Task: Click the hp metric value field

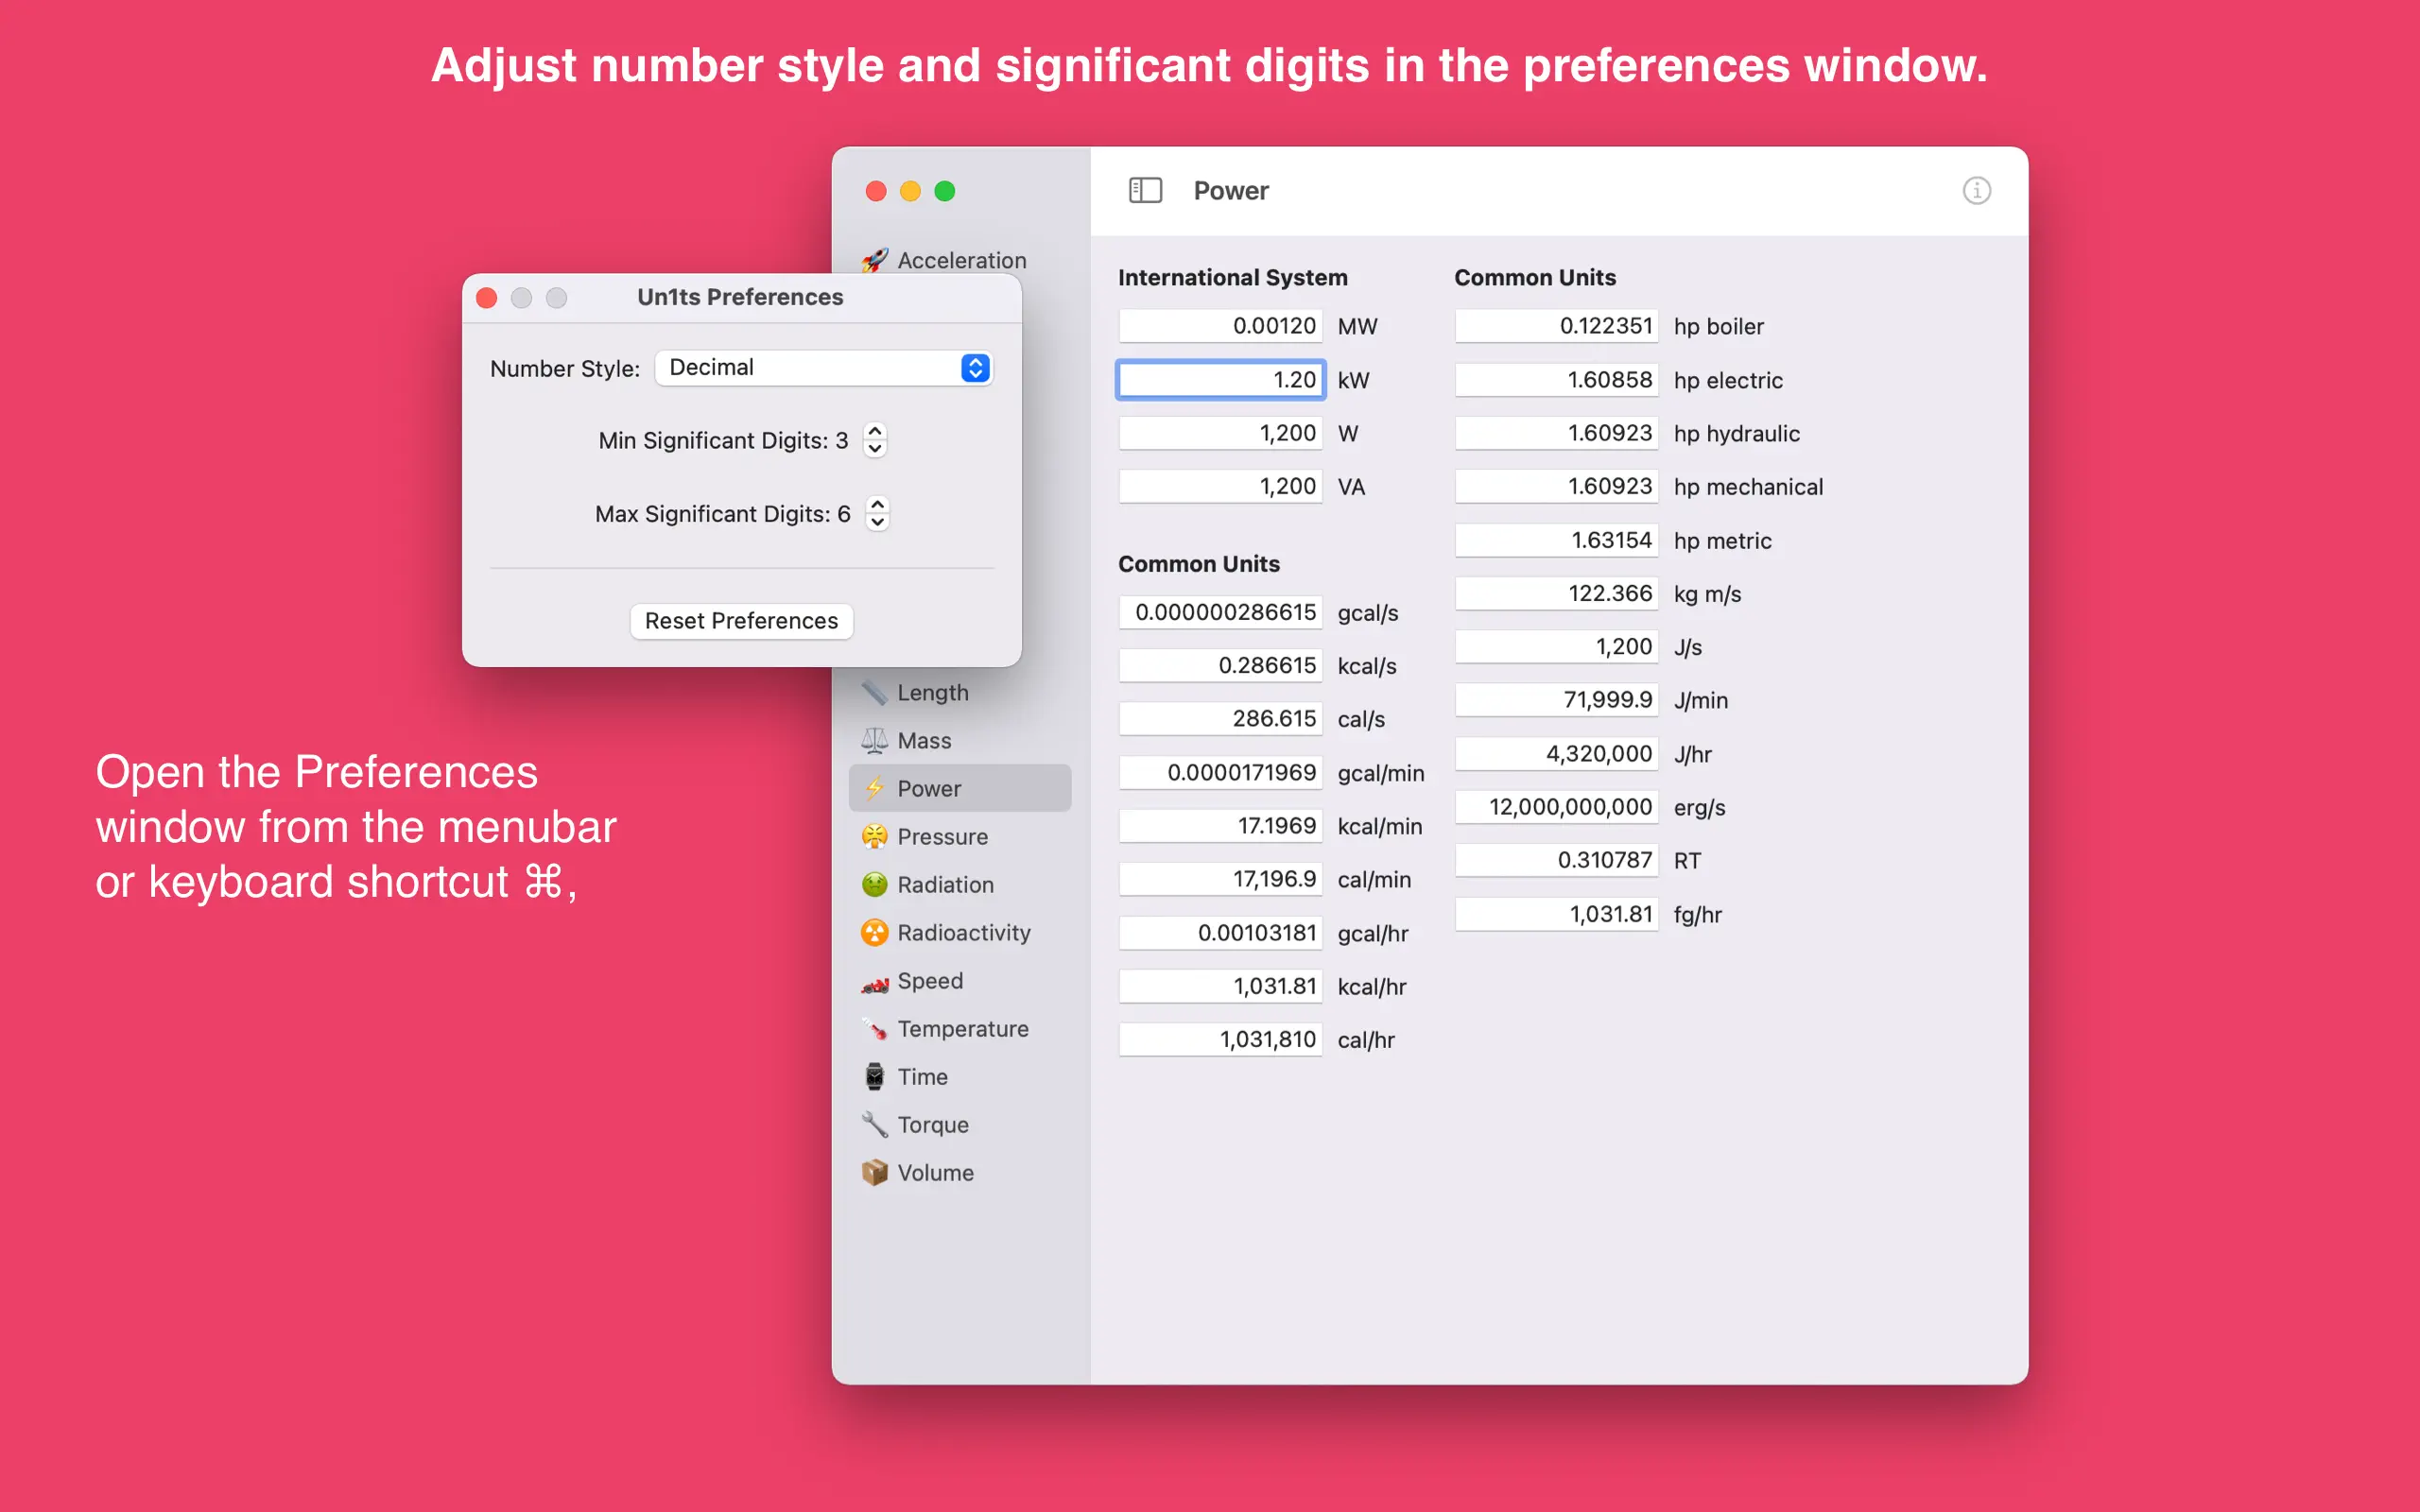Action: [1556, 540]
